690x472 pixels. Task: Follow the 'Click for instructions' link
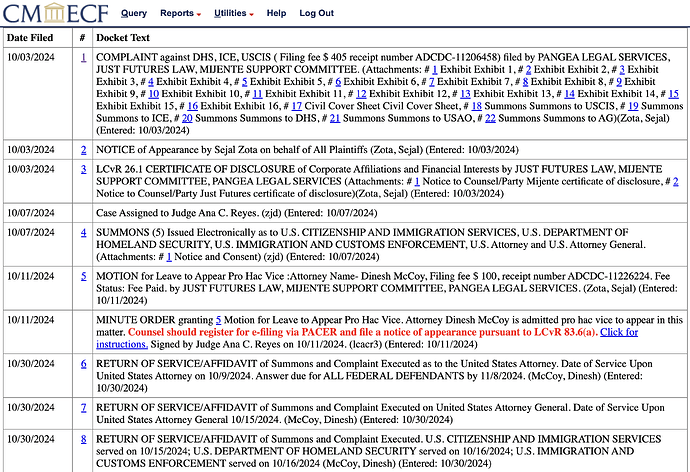[x=367, y=338]
